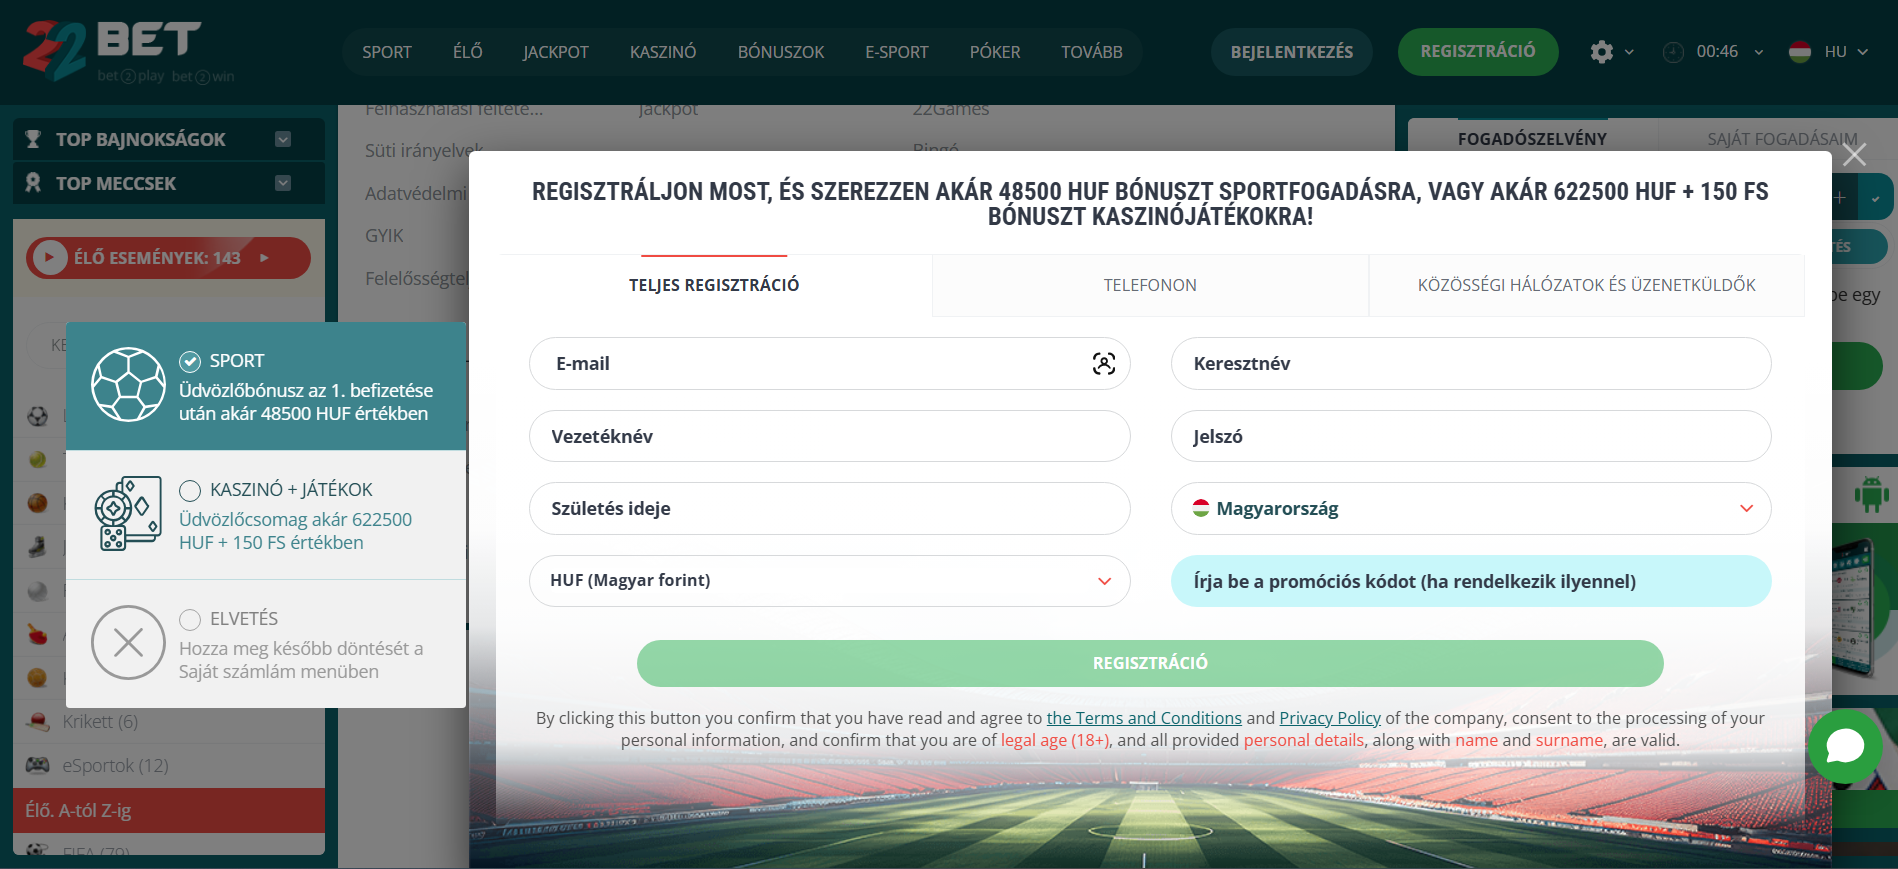Open the Terms and Conditions link
This screenshot has height=869, width=1898.
point(1144,718)
